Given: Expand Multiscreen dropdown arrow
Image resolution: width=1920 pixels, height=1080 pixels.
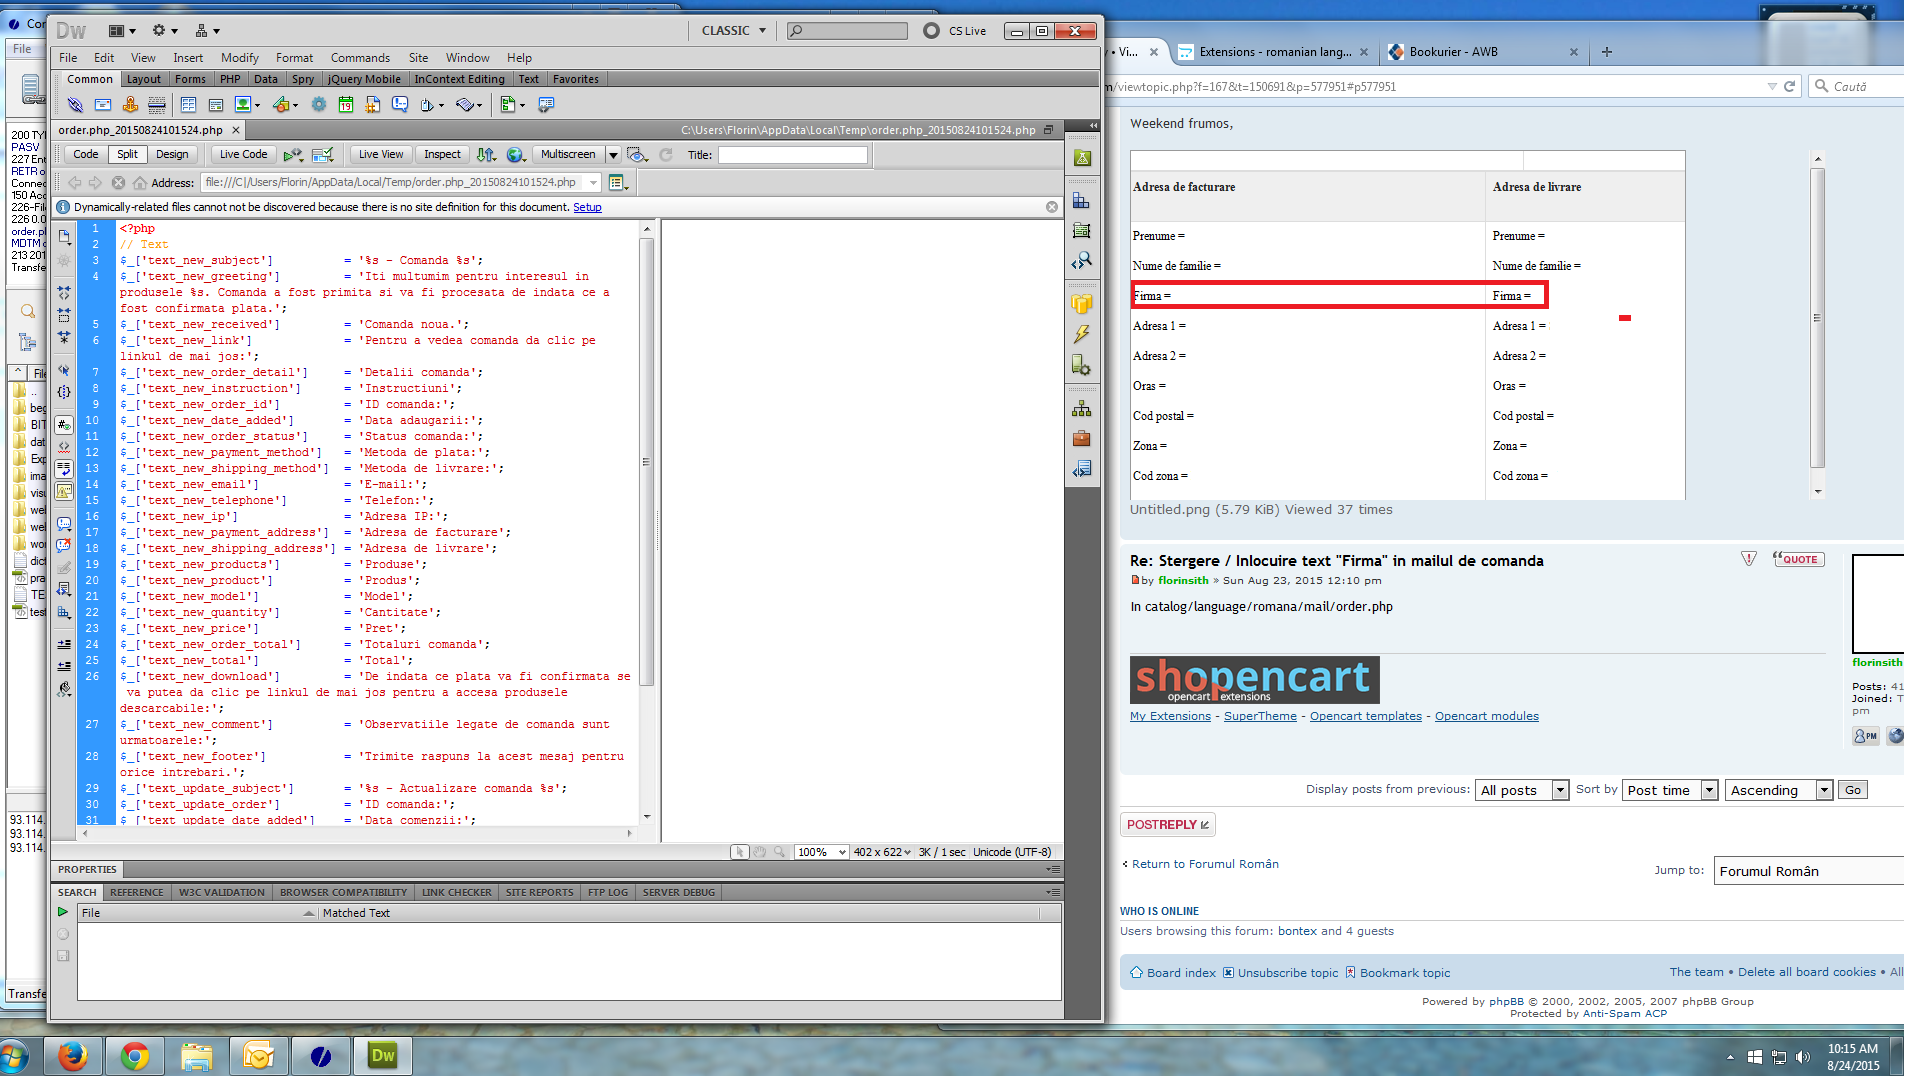Looking at the screenshot, I should [613, 155].
